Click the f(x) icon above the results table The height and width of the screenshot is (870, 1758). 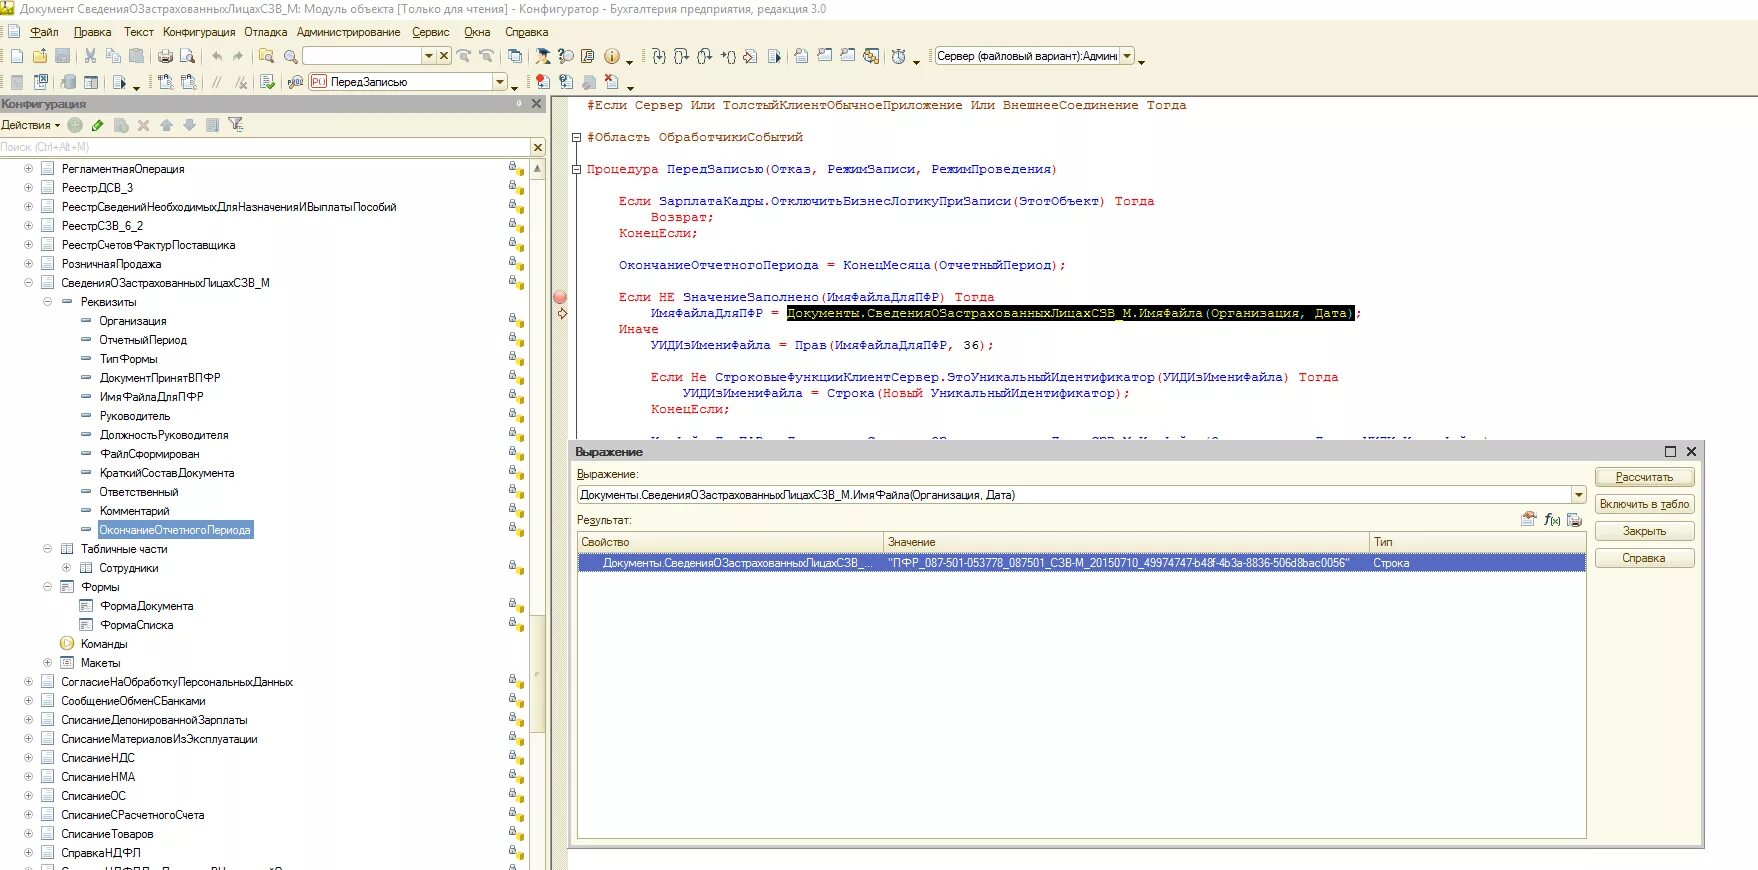click(1552, 519)
